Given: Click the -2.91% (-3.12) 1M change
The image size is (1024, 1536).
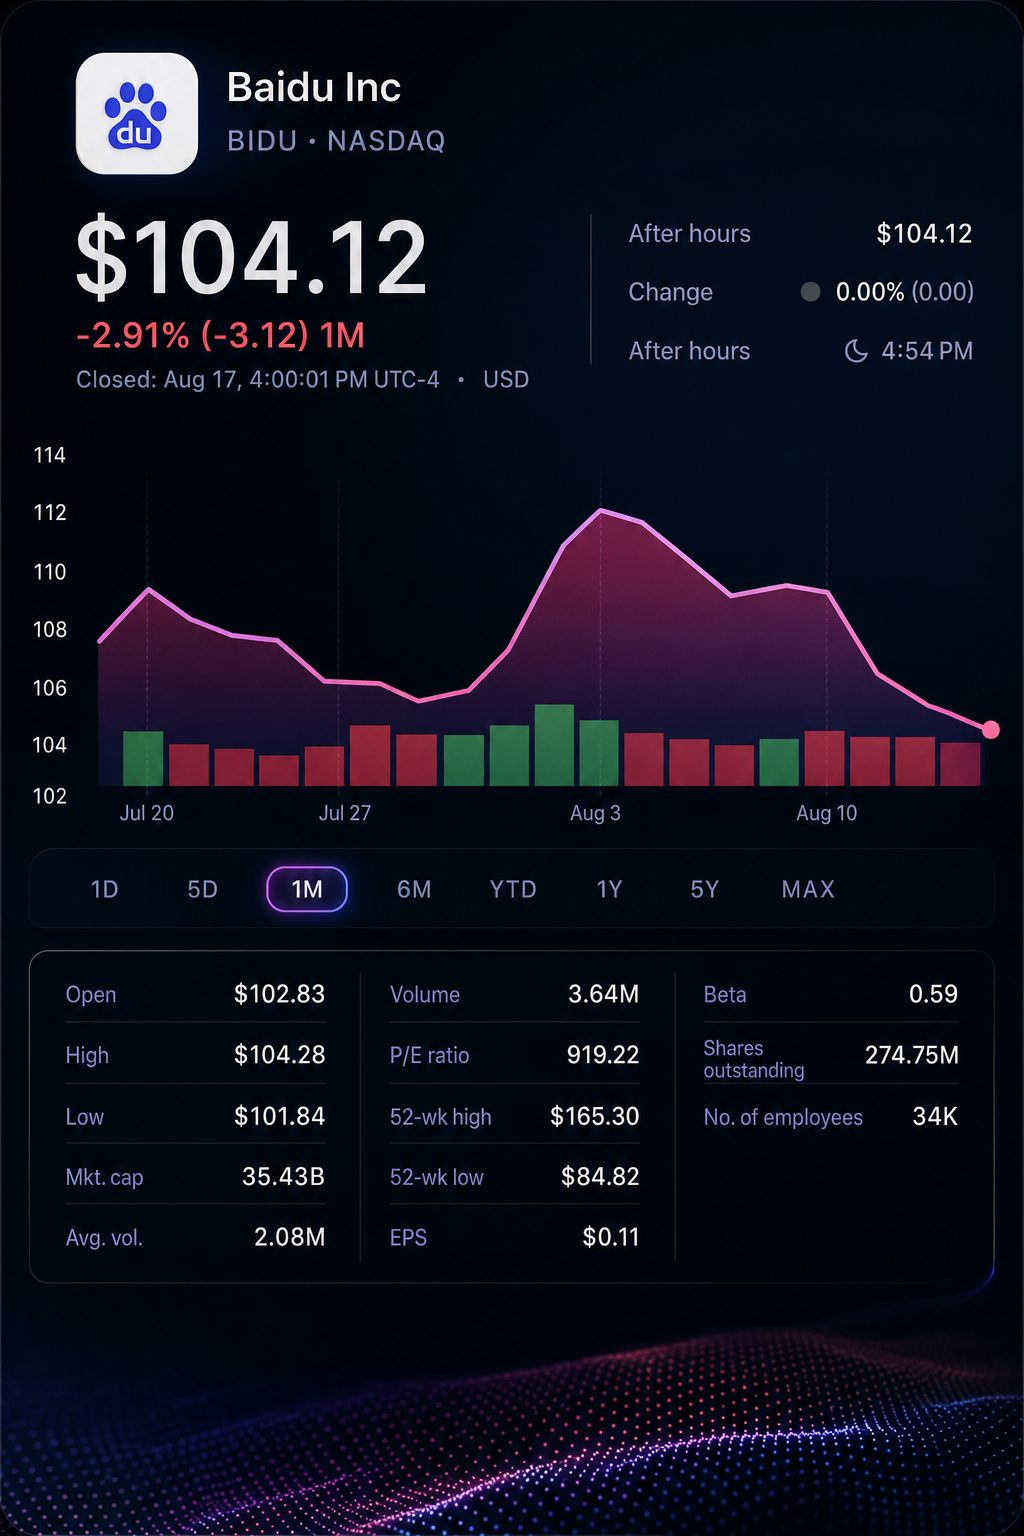Looking at the screenshot, I should [221, 335].
